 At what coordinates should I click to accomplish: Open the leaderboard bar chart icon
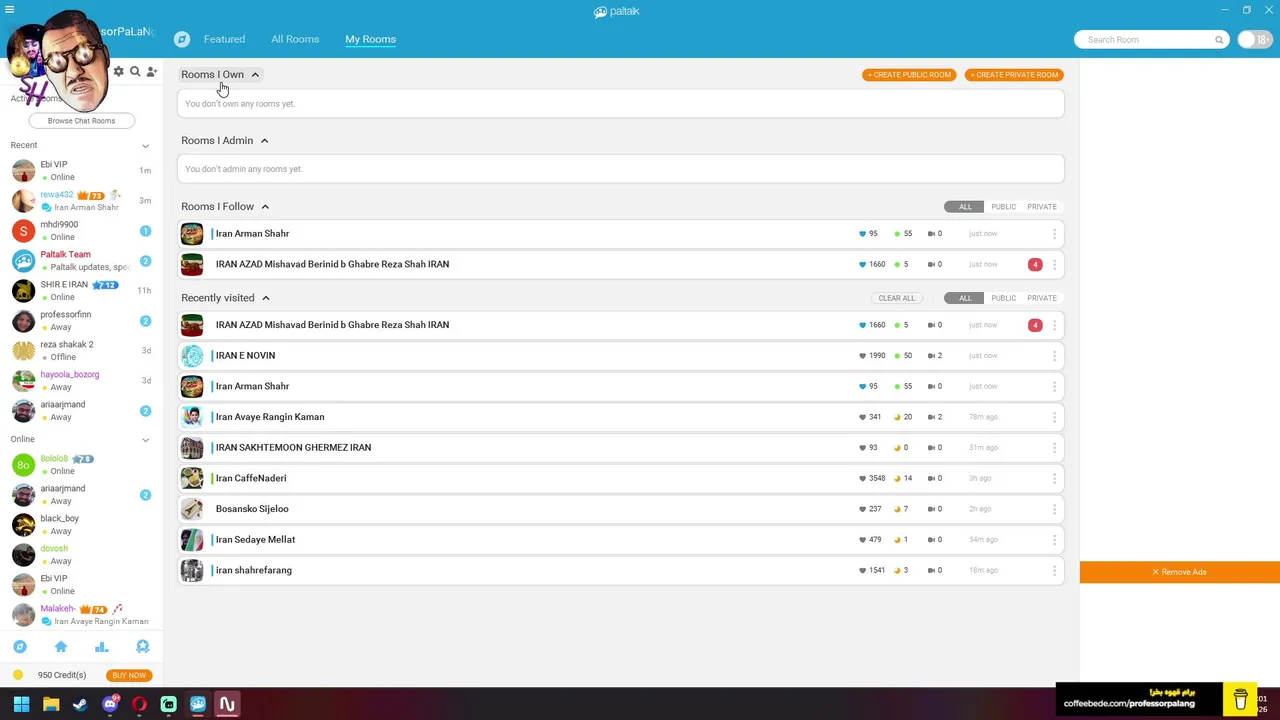101,647
